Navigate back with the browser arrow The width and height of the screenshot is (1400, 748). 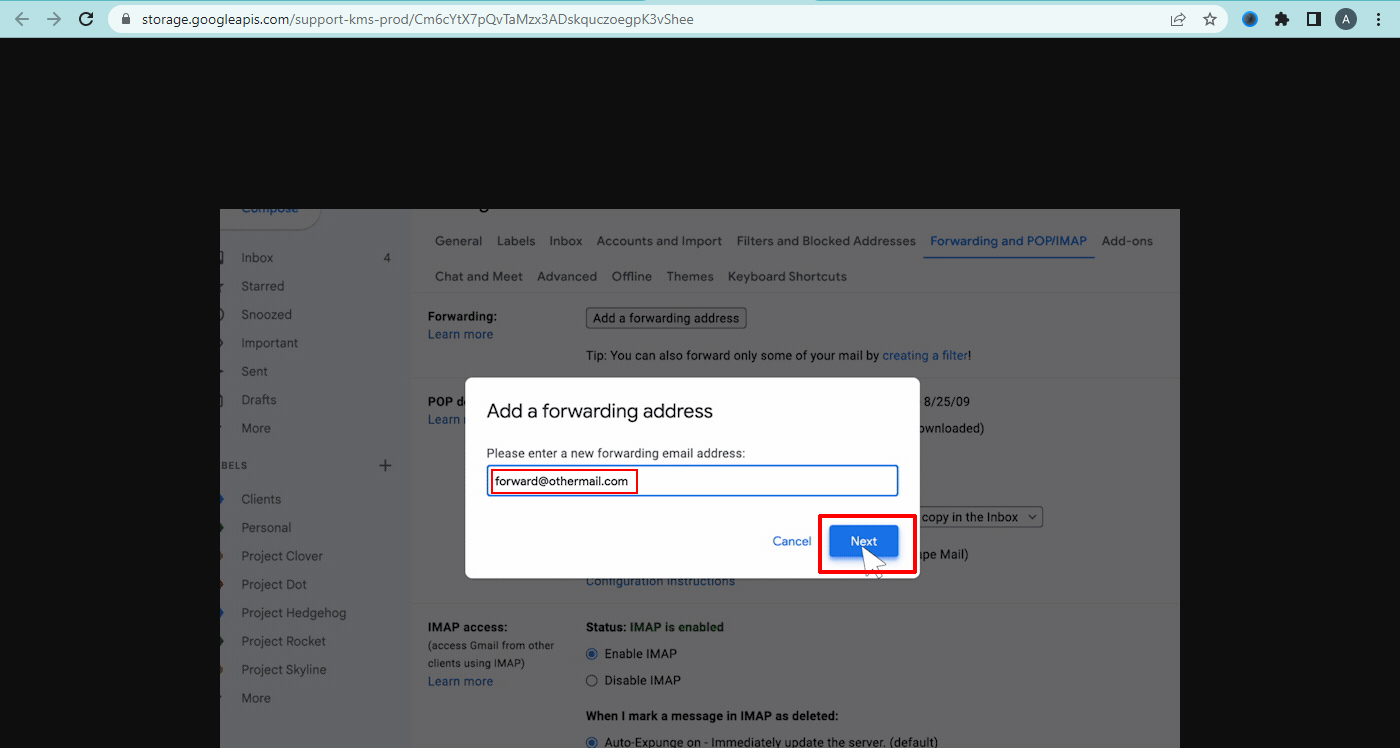pos(21,18)
